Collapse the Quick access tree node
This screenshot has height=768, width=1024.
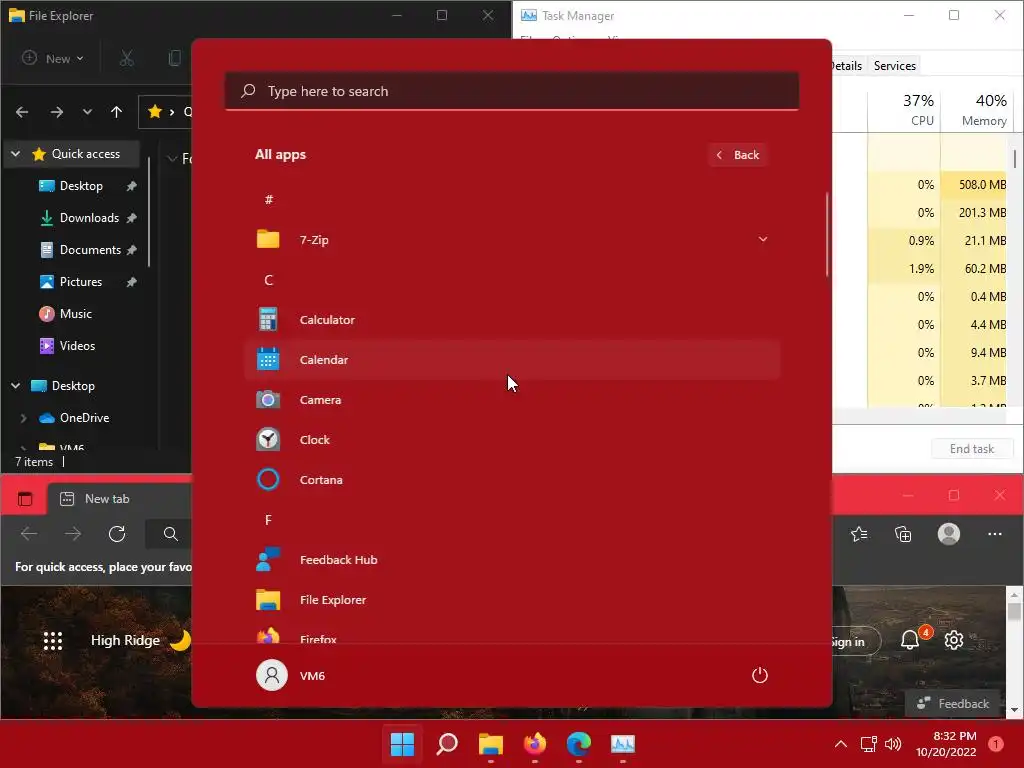pyautogui.click(x=16, y=154)
